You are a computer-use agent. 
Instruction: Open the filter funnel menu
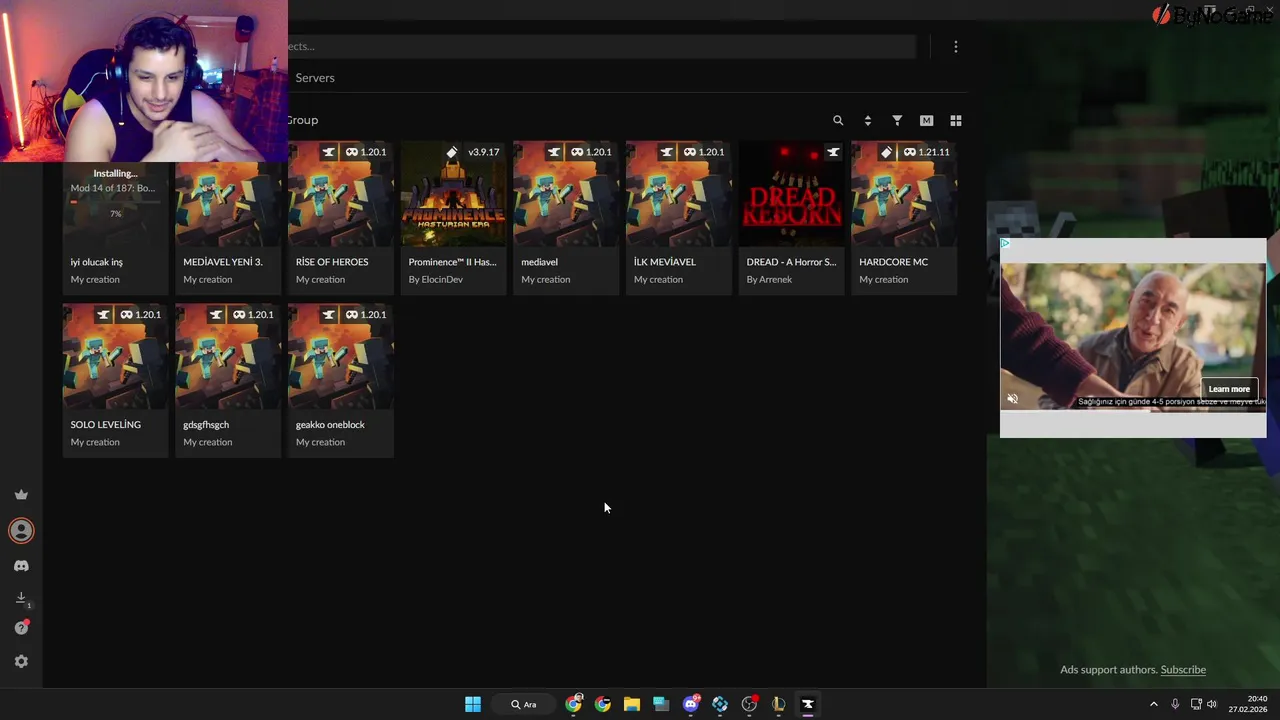(897, 120)
